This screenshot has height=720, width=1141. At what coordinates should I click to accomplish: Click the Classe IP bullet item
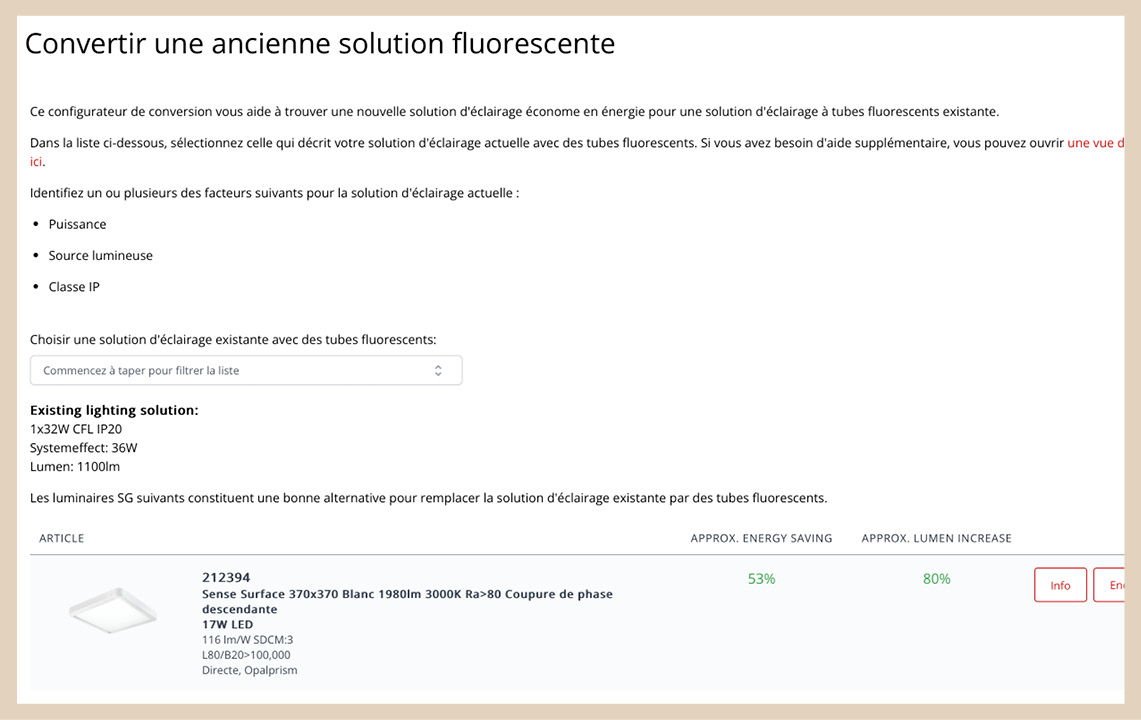point(73,287)
